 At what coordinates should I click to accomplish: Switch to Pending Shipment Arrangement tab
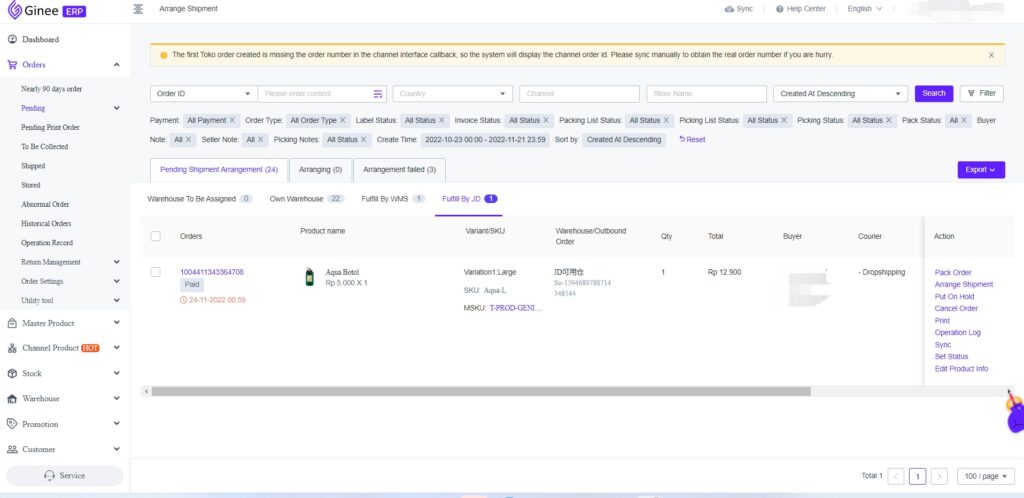(x=219, y=170)
